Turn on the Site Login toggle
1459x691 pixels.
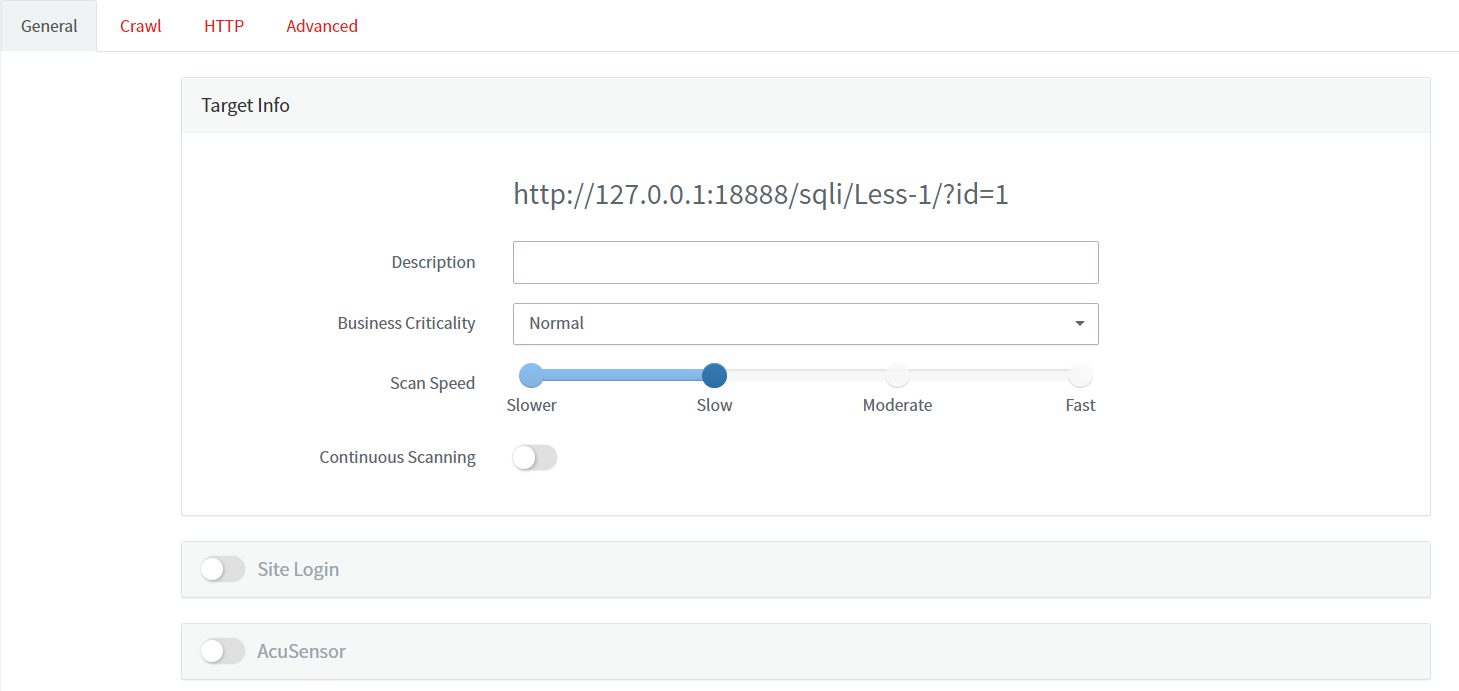click(222, 569)
